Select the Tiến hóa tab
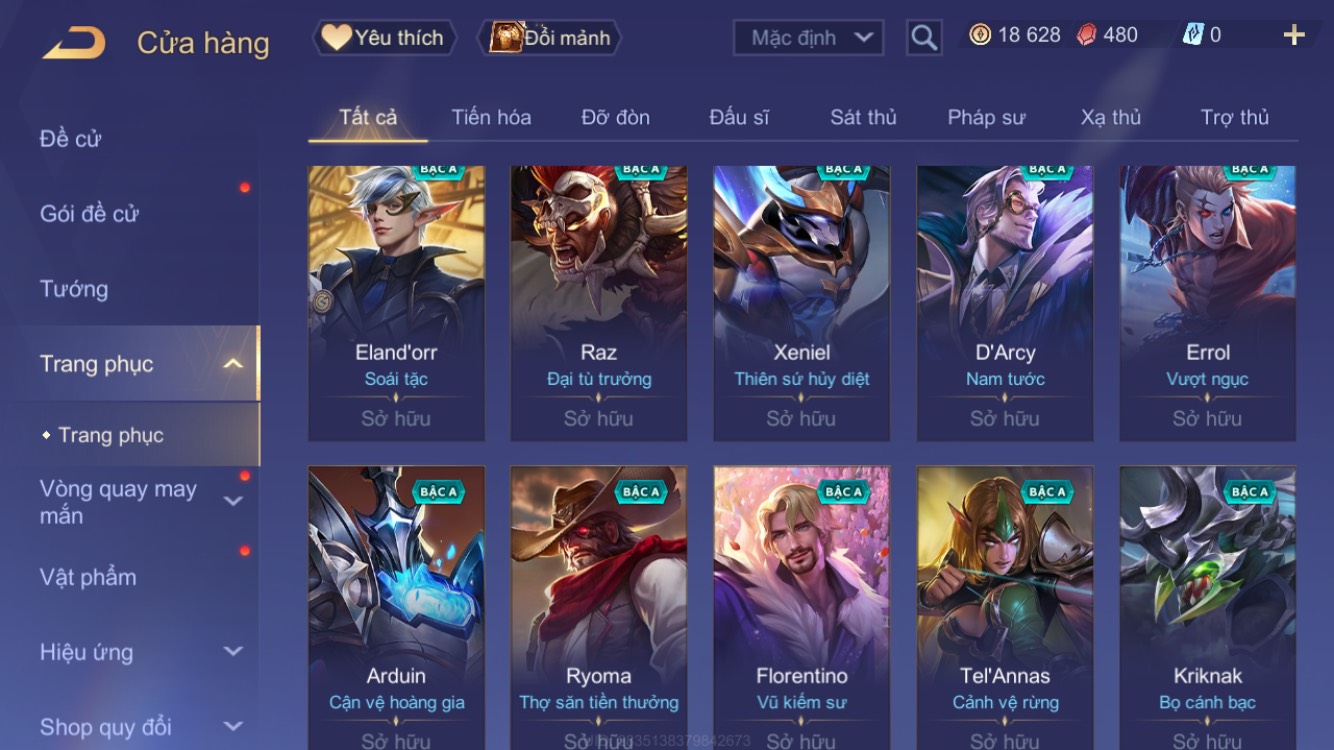Image resolution: width=1334 pixels, height=750 pixels. (x=491, y=117)
